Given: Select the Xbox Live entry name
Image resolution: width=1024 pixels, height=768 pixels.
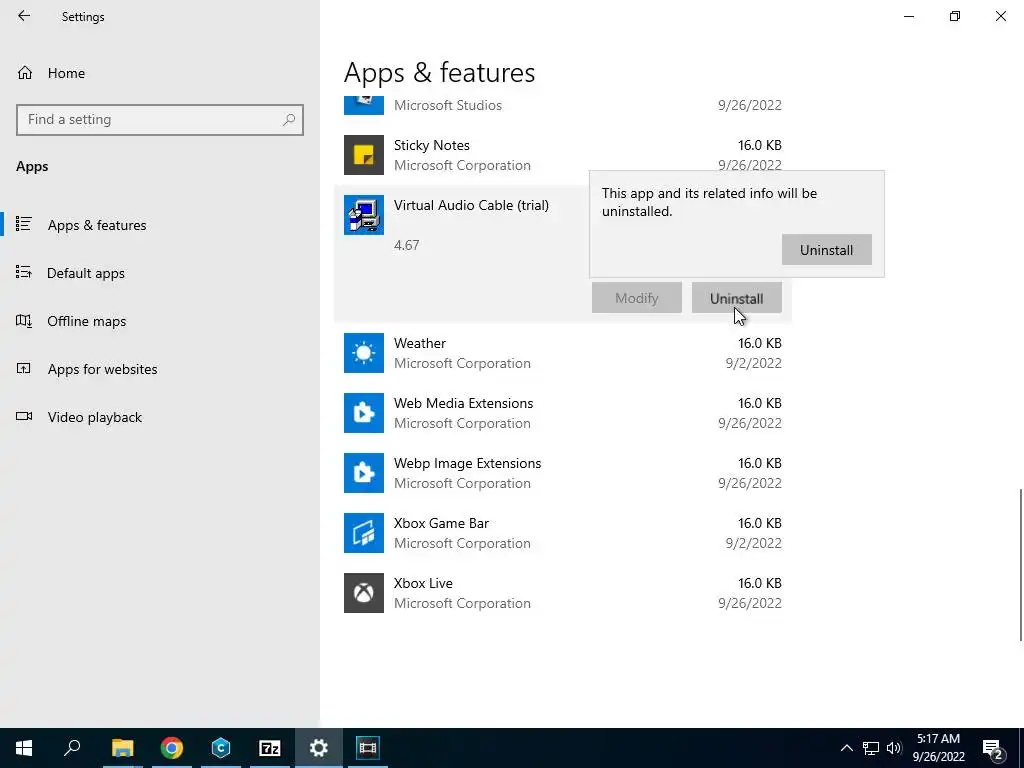Looking at the screenshot, I should click(x=423, y=583).
